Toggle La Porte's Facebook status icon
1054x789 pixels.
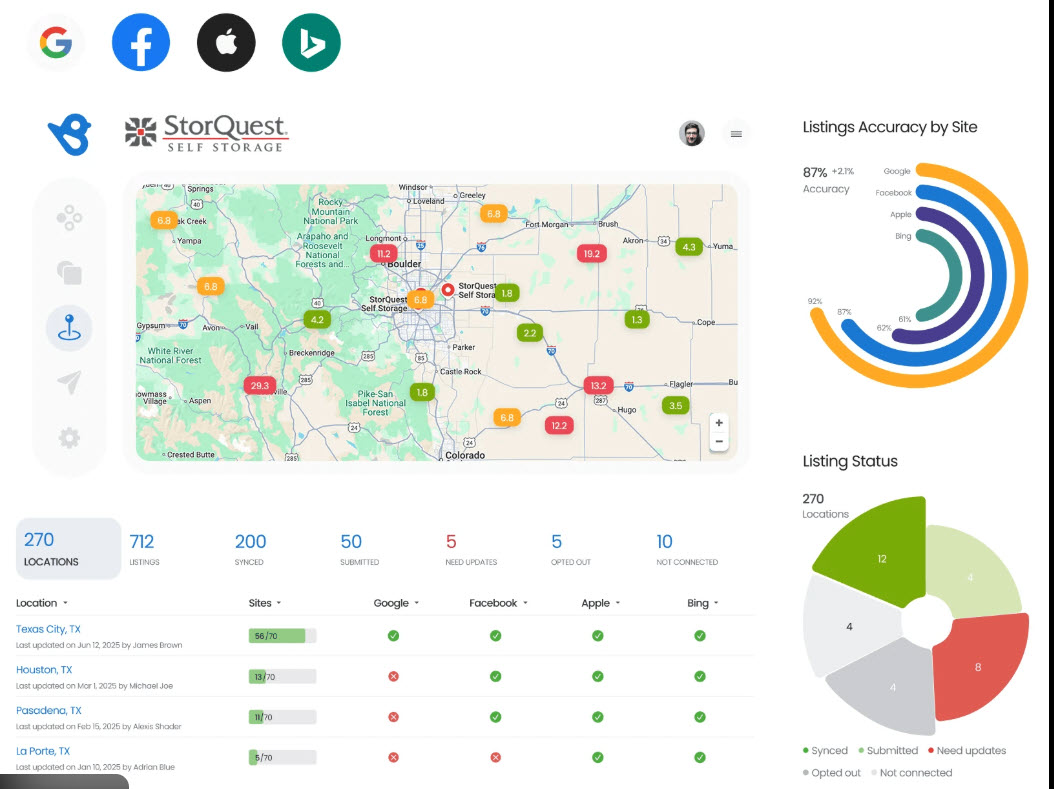(x=494, y=757)
